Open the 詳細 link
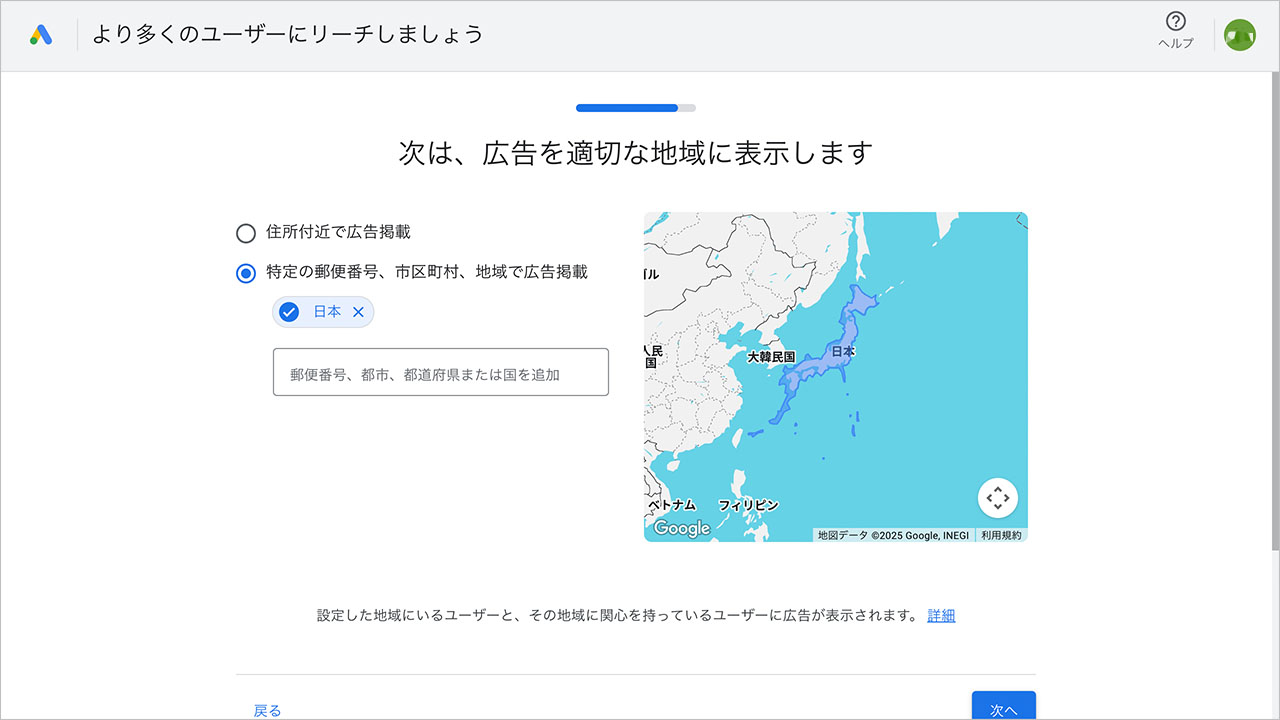This screenshot has height=720, width=1280. [x=939, y=615]
